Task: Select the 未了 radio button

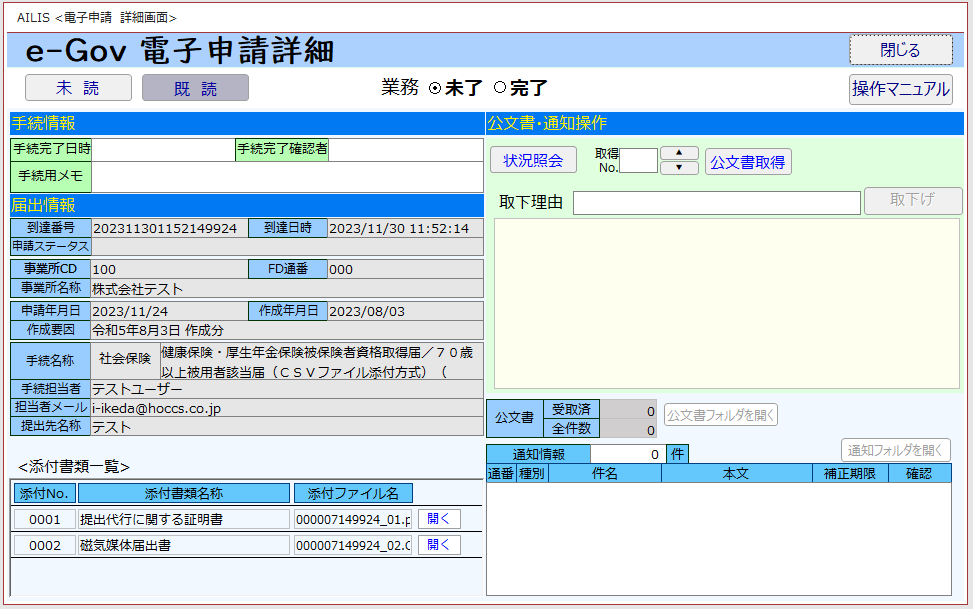Action: coord(435,88)
